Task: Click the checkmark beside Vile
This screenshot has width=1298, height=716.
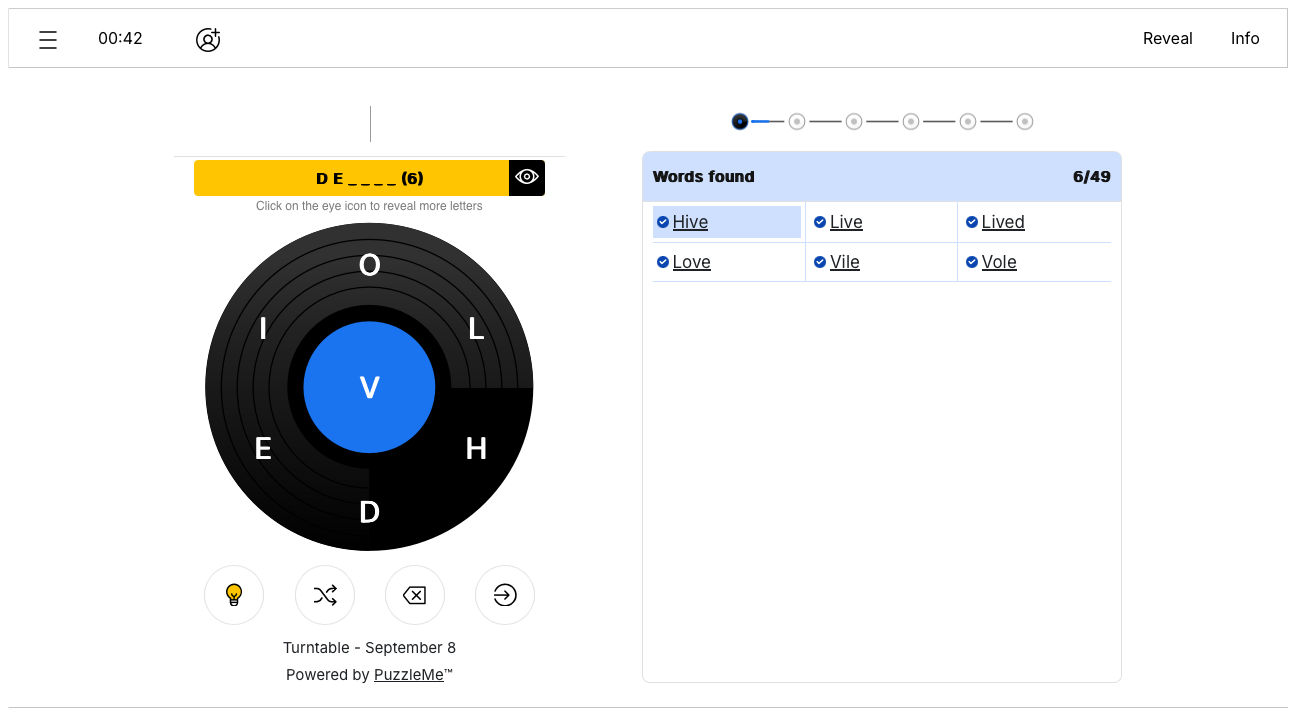Action: (x=820, y=262)
